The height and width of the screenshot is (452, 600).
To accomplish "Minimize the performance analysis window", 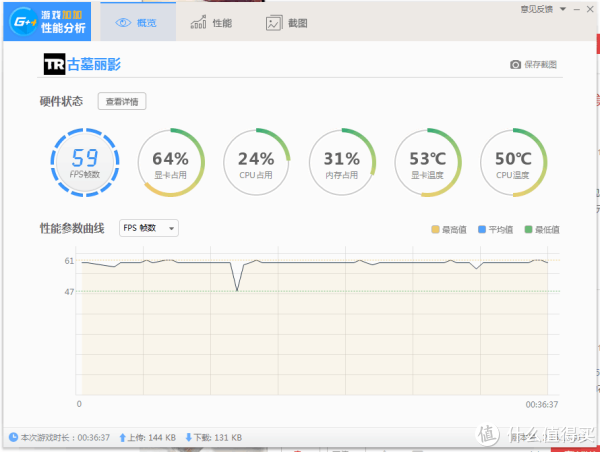I will (577, 10).
